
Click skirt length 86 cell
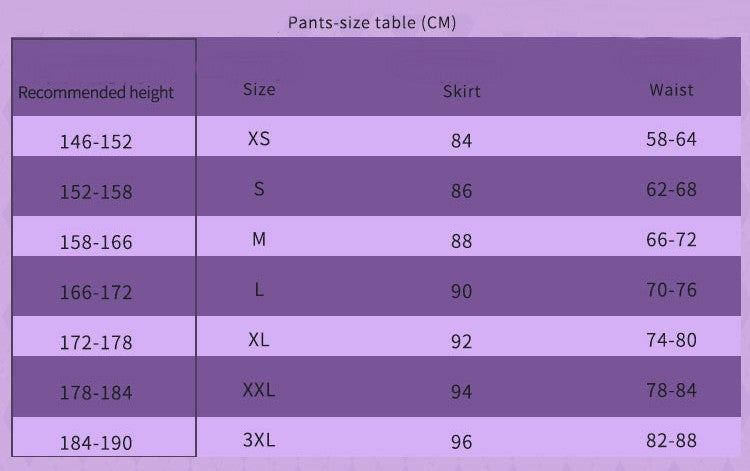tap(461, 191)
